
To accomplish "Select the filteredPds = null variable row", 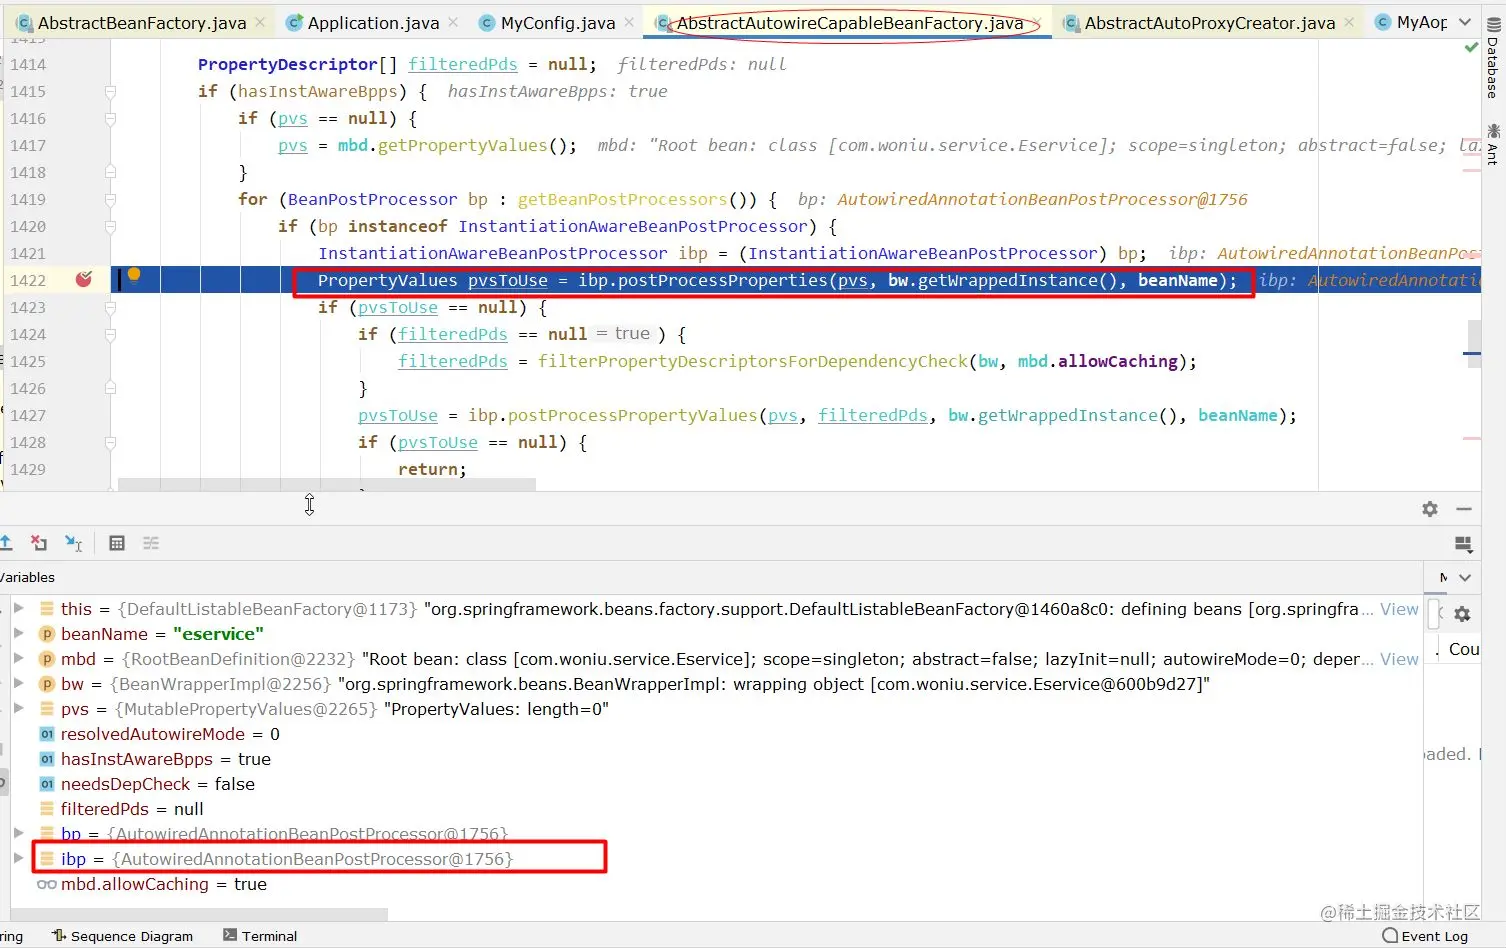I will [715, 809].
